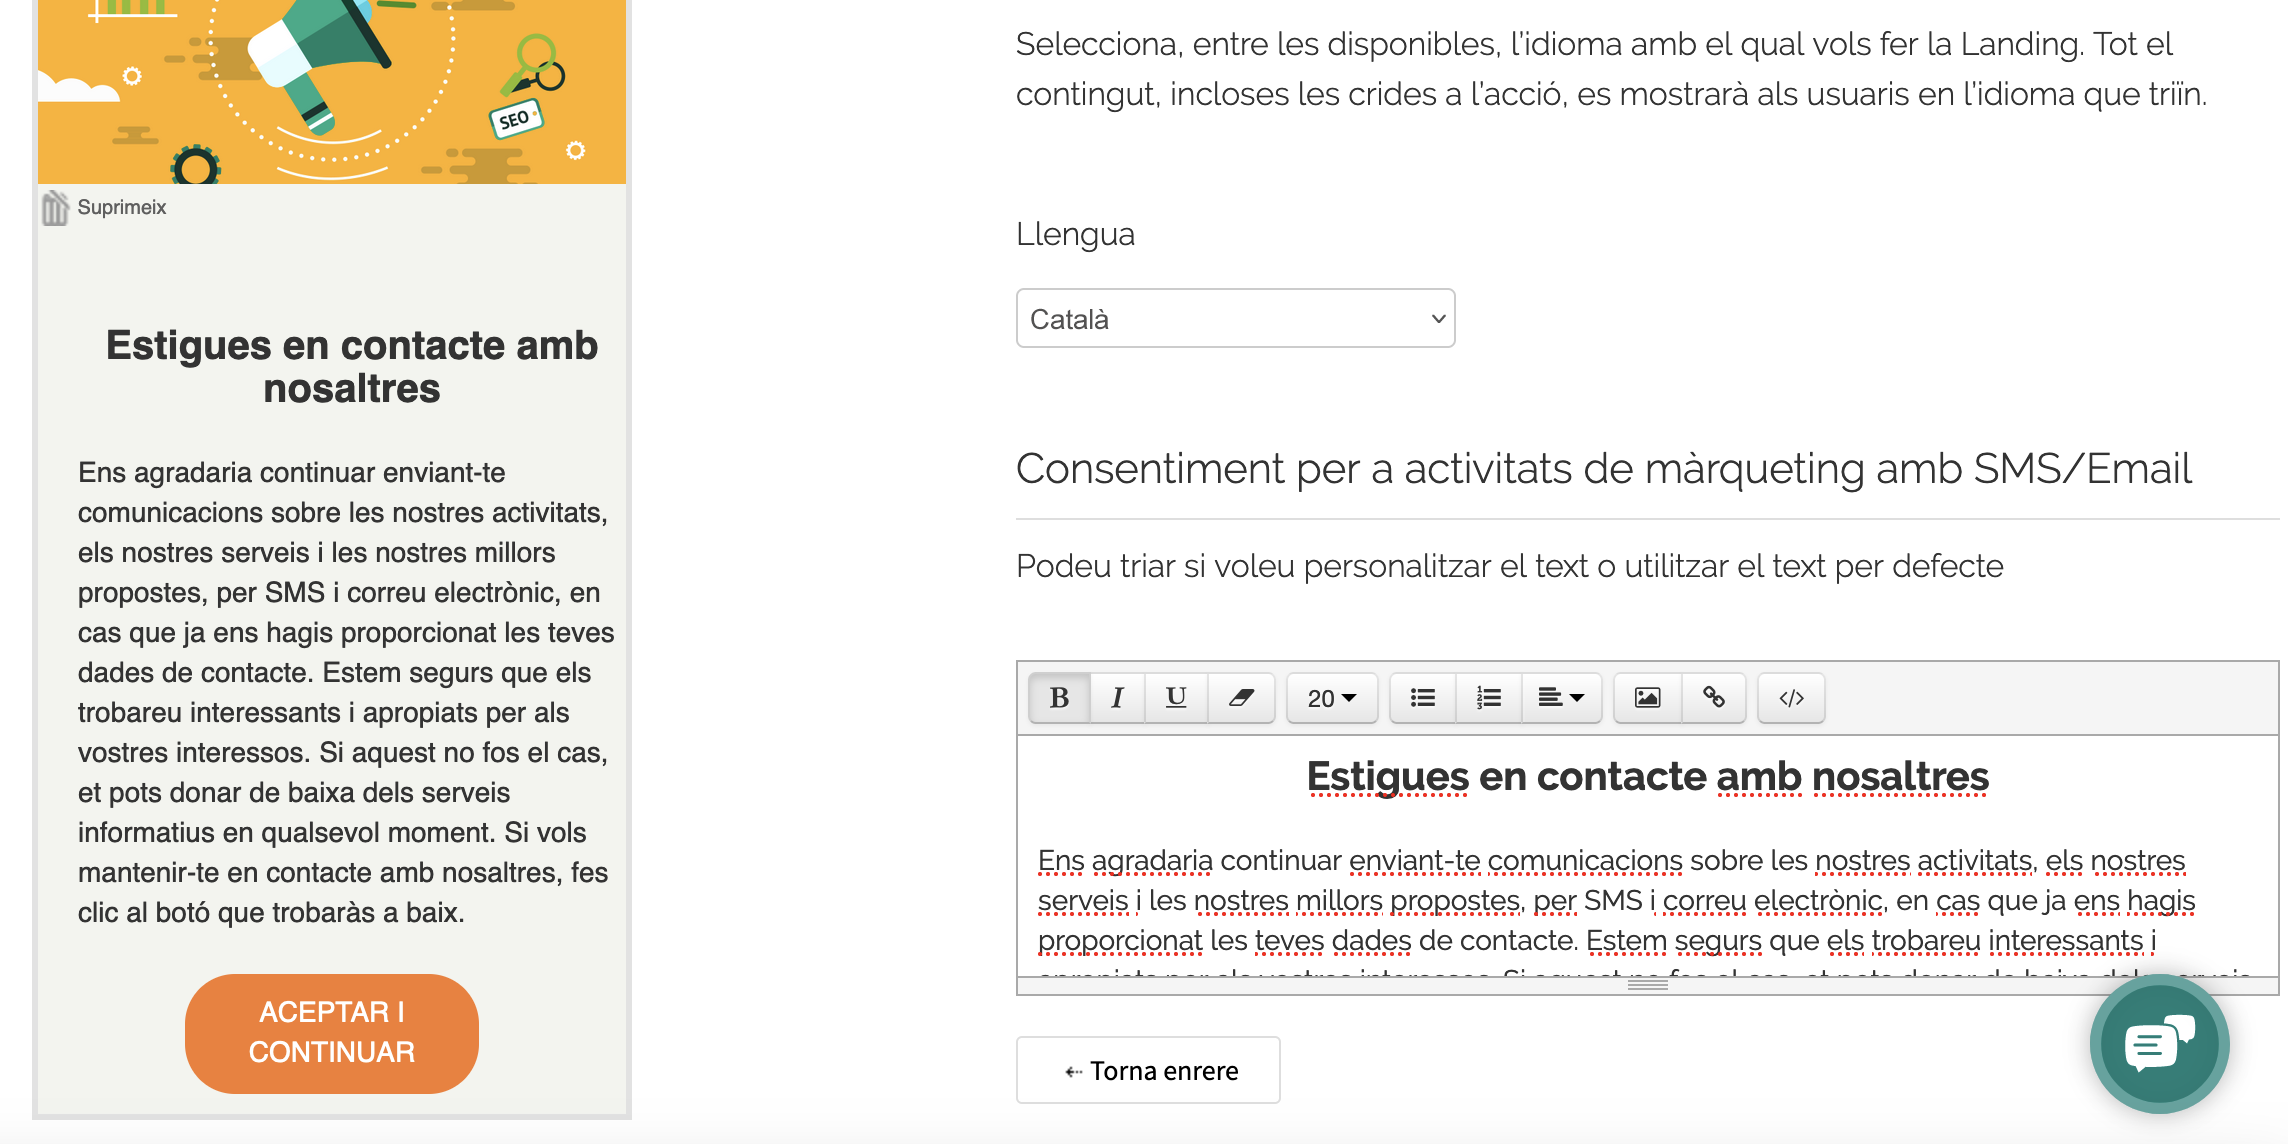
Task: Insert a numbered ordered list
Action: pos(1489,698)
